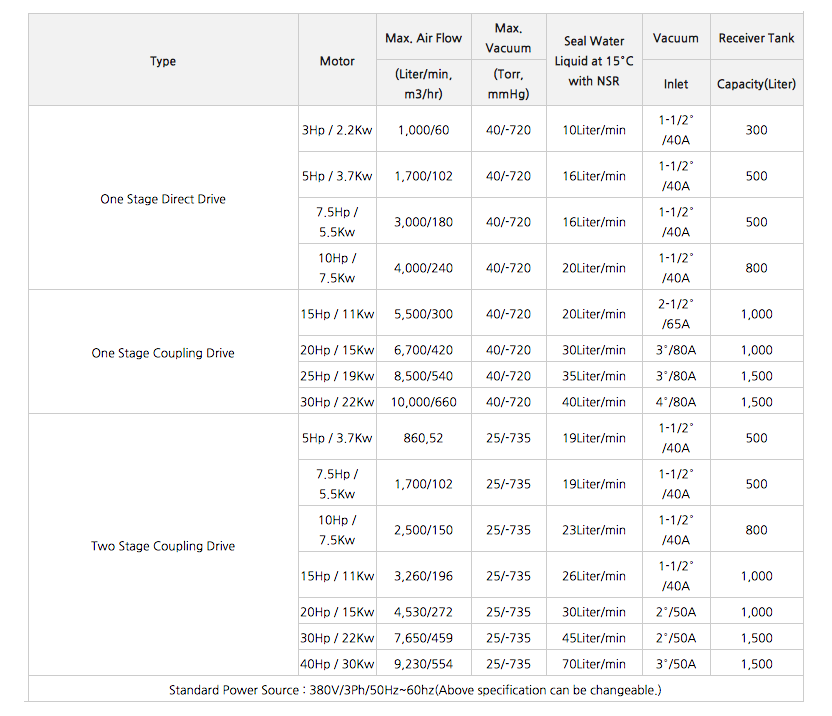Viewport: 832px width, 716px height.
Task: Click the Standard Power Source footer note
Action: point(415,690)
